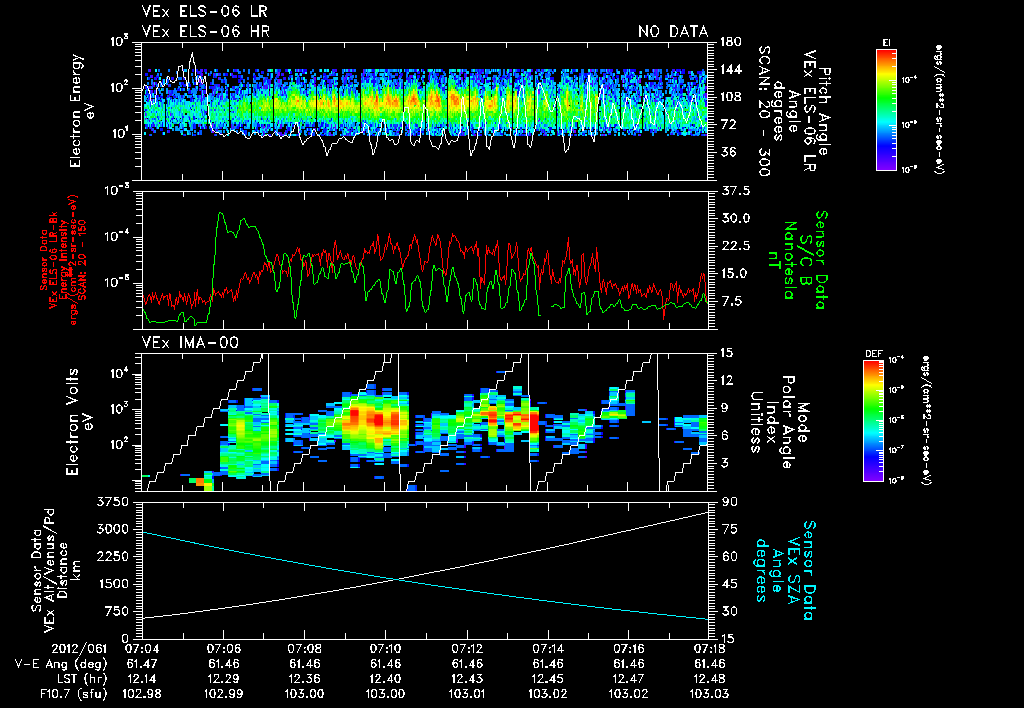
Task: Click the 1500 altitude axis tick
Action: 112,584
